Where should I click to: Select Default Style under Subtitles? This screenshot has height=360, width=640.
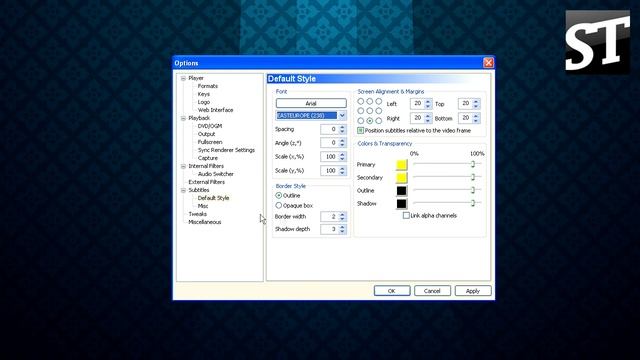(x=213, y=198)
